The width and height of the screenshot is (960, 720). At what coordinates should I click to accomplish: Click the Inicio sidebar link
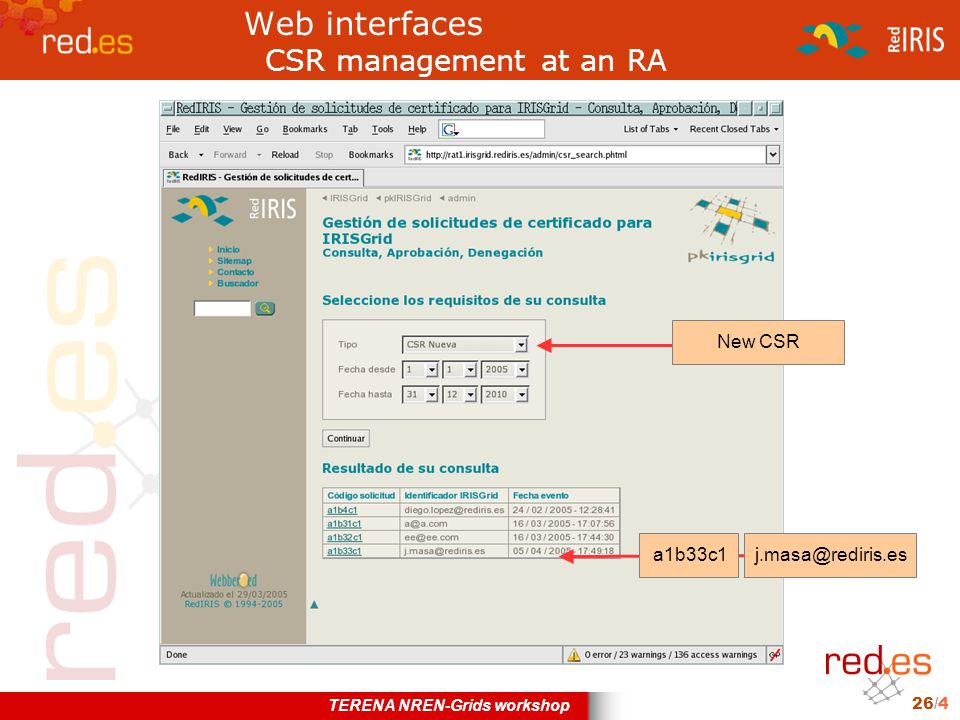click(x=228, y=249)
